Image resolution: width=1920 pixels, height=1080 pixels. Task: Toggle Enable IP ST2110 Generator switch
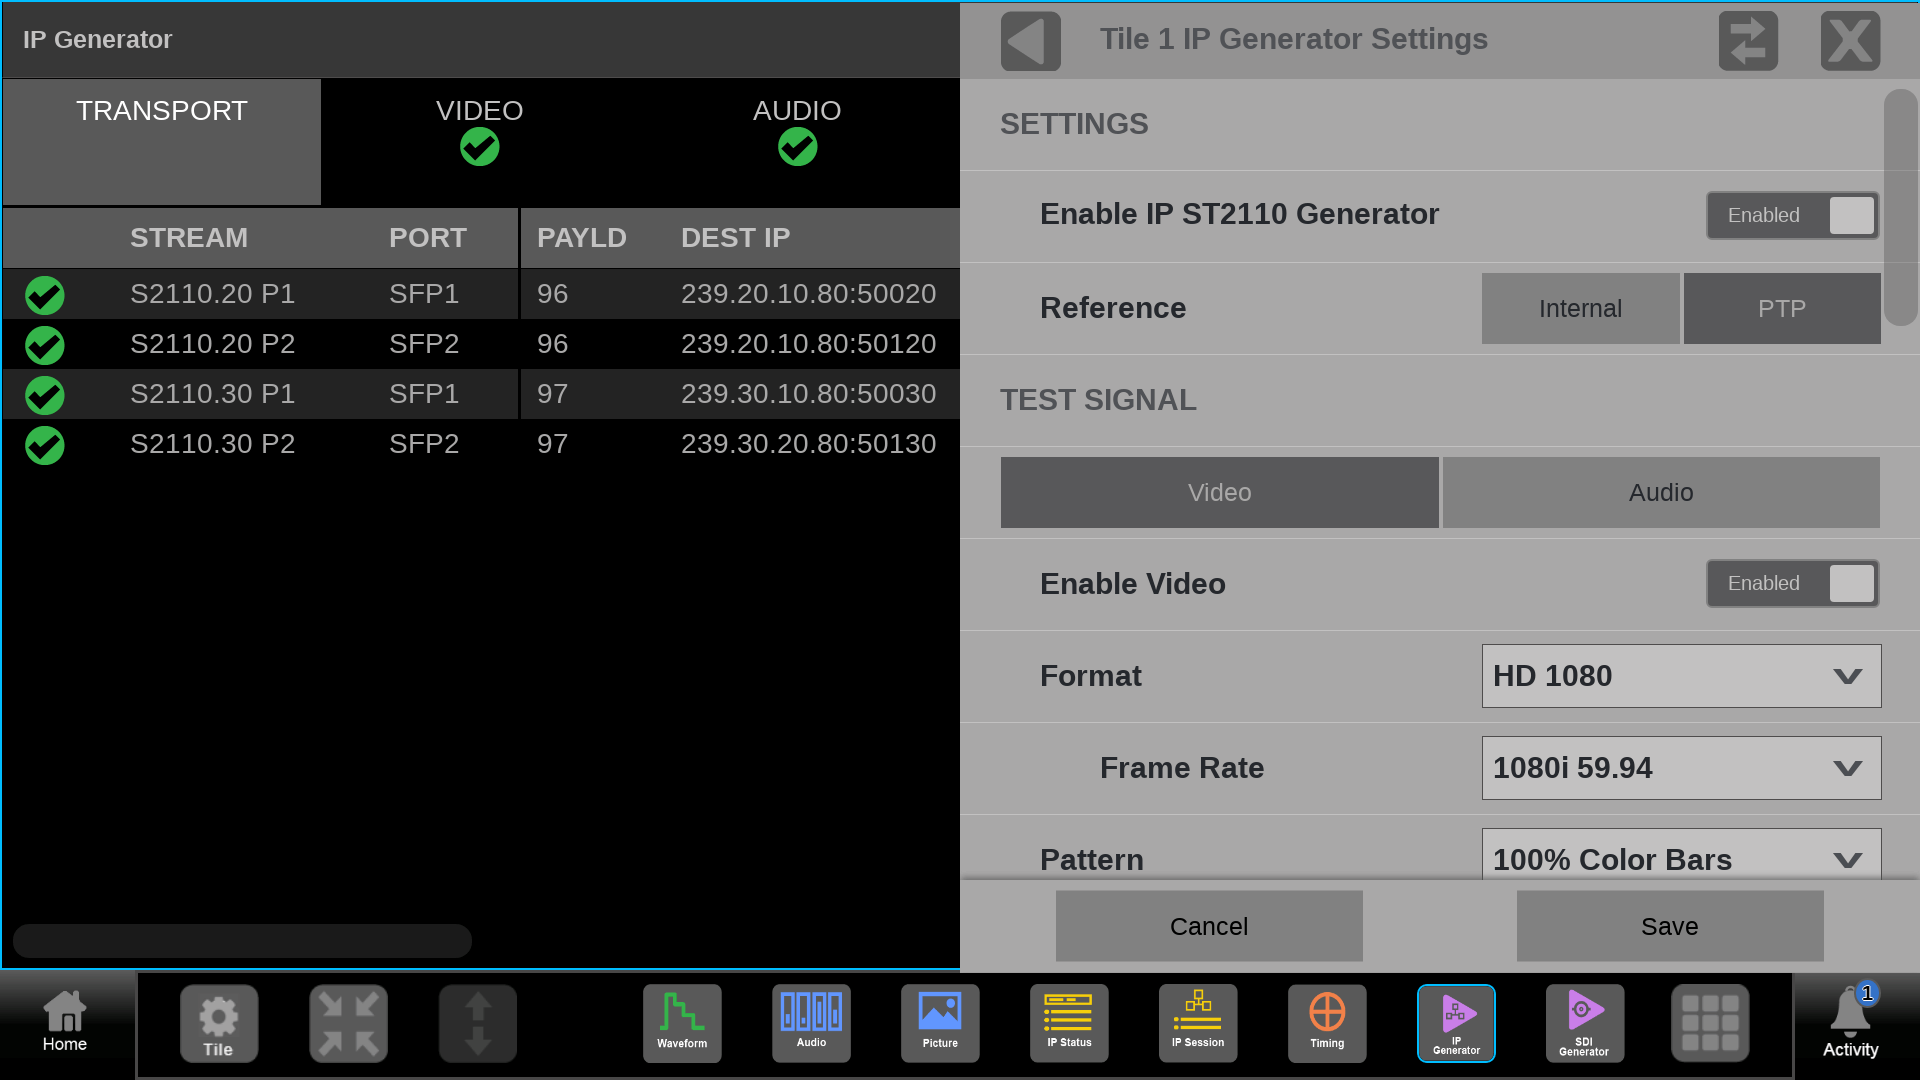pos(1792,215)
